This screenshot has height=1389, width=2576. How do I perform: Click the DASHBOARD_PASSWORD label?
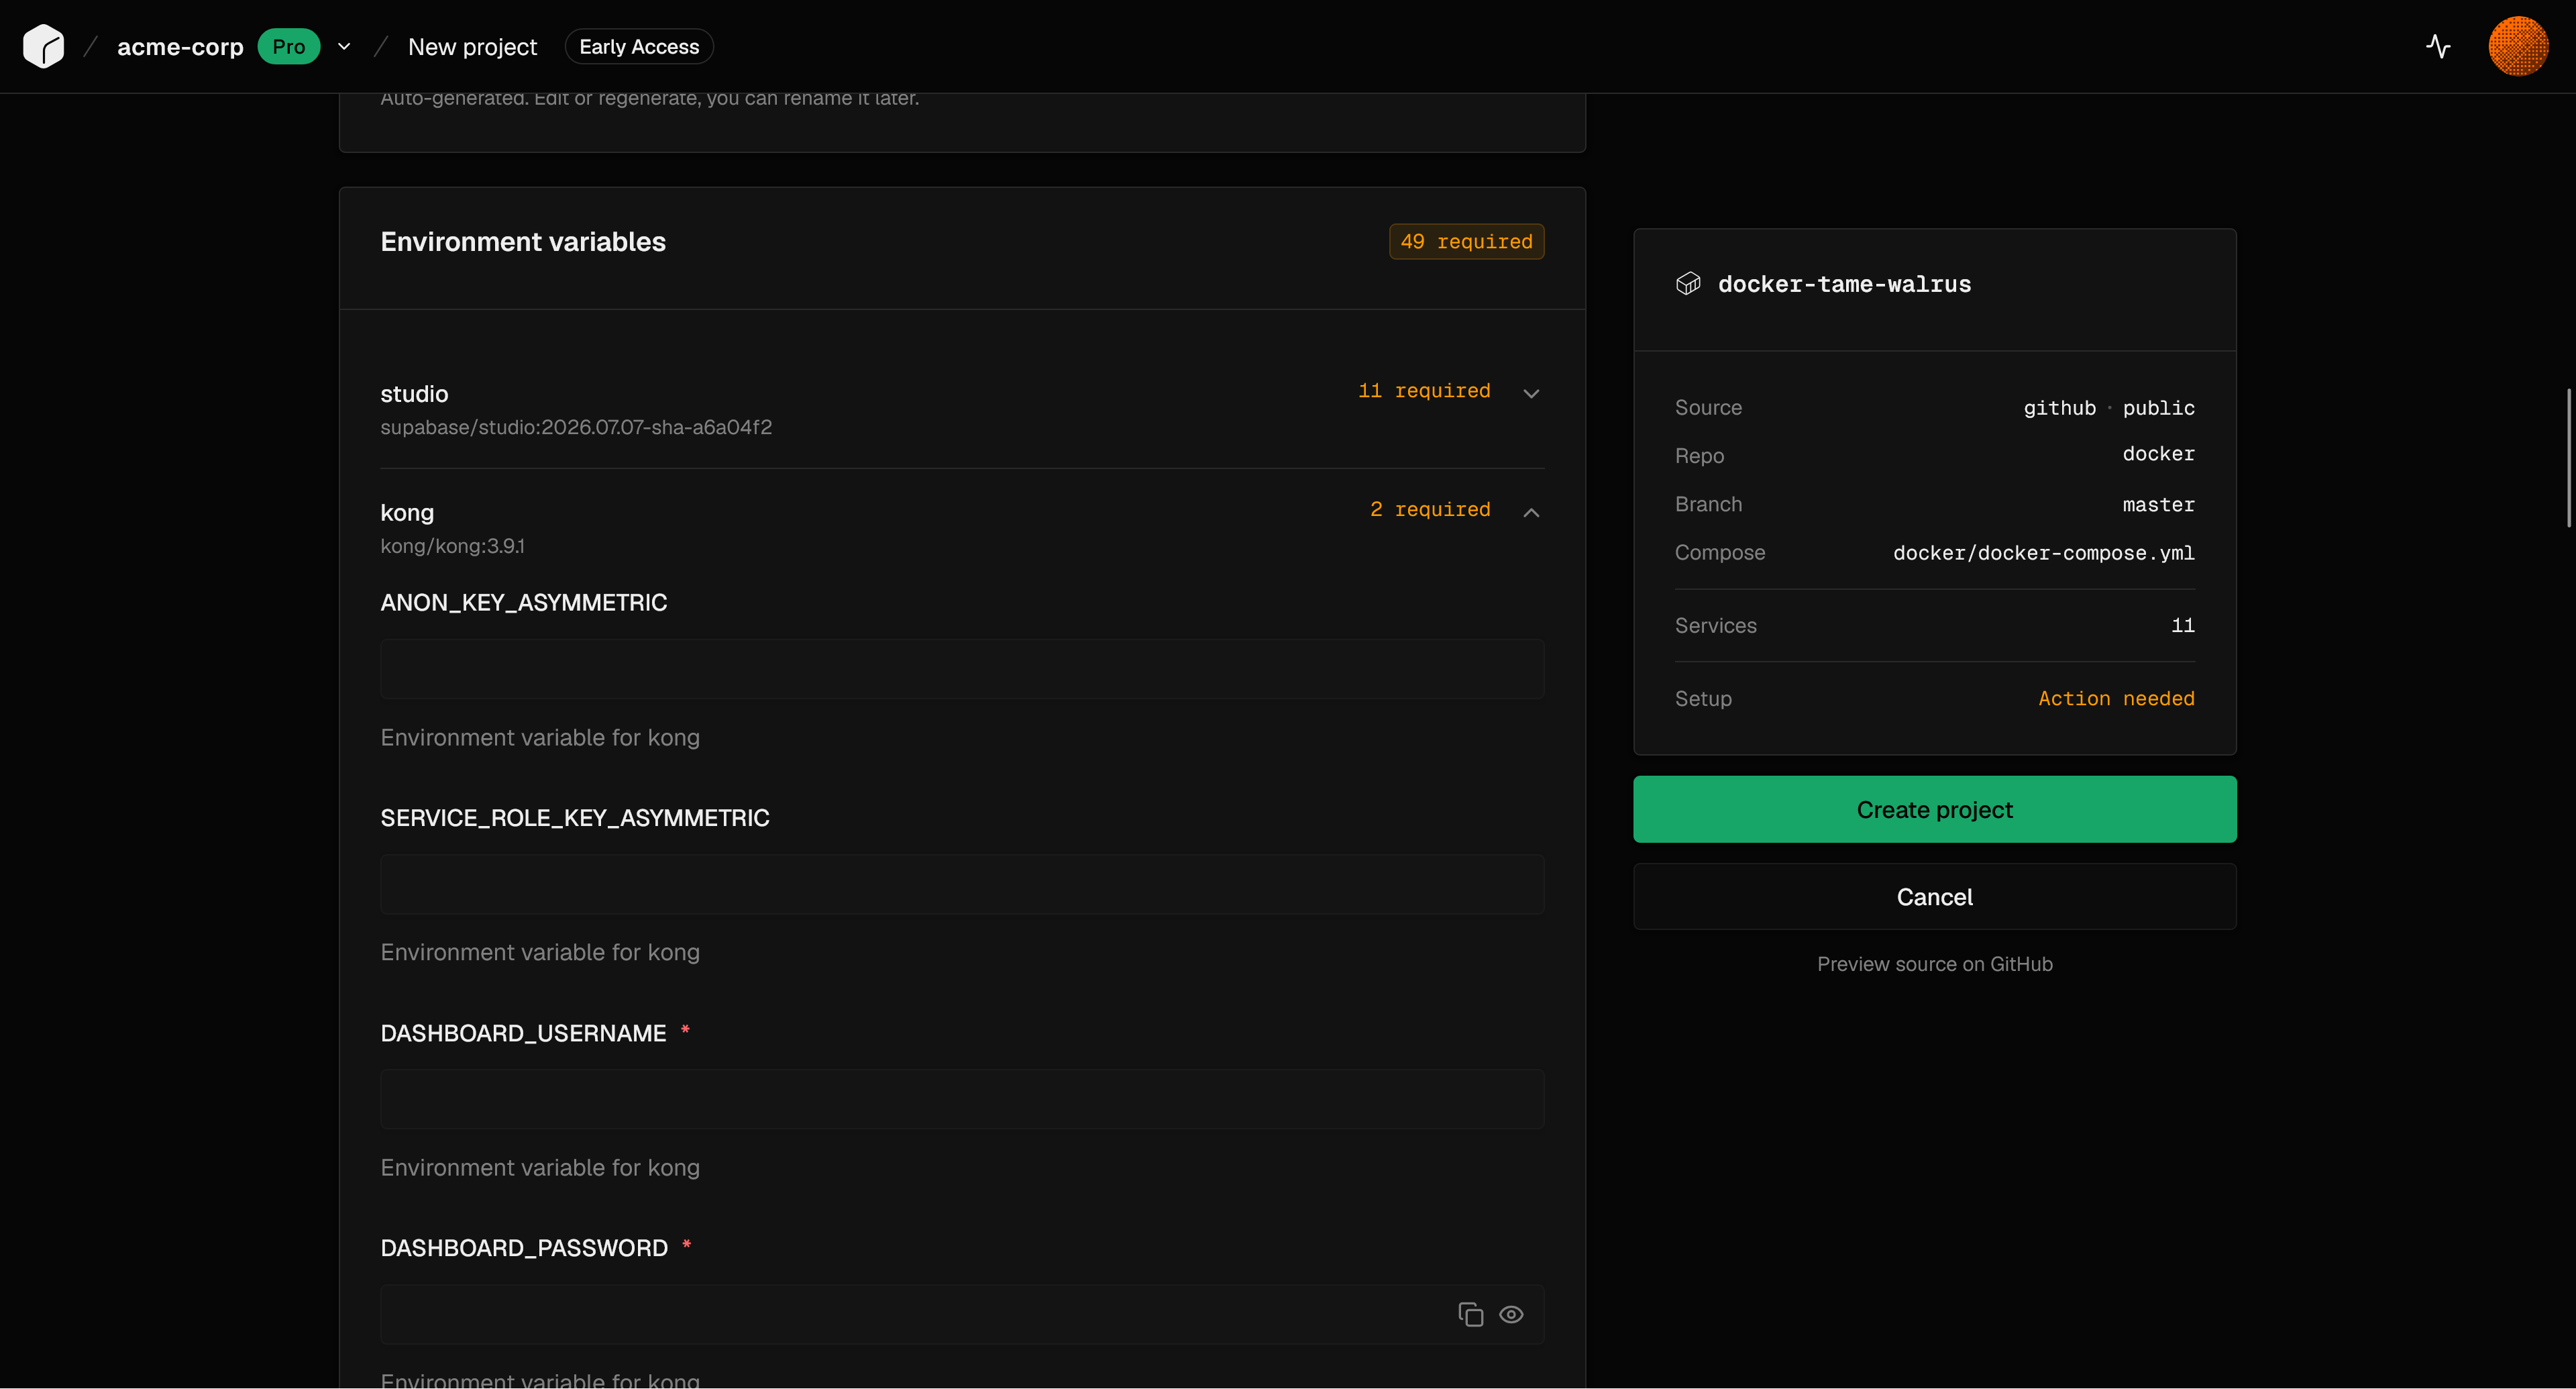point(524,1248)
